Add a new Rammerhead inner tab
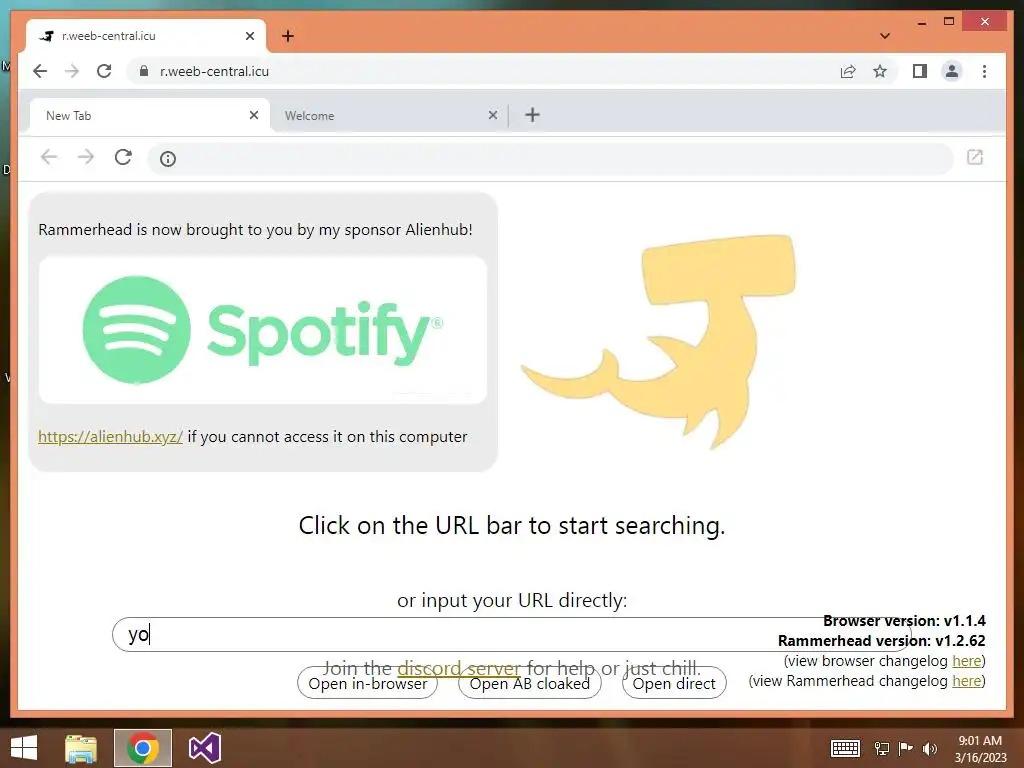The height and width of the screenshot is (768, 1024). click(532, 115)
